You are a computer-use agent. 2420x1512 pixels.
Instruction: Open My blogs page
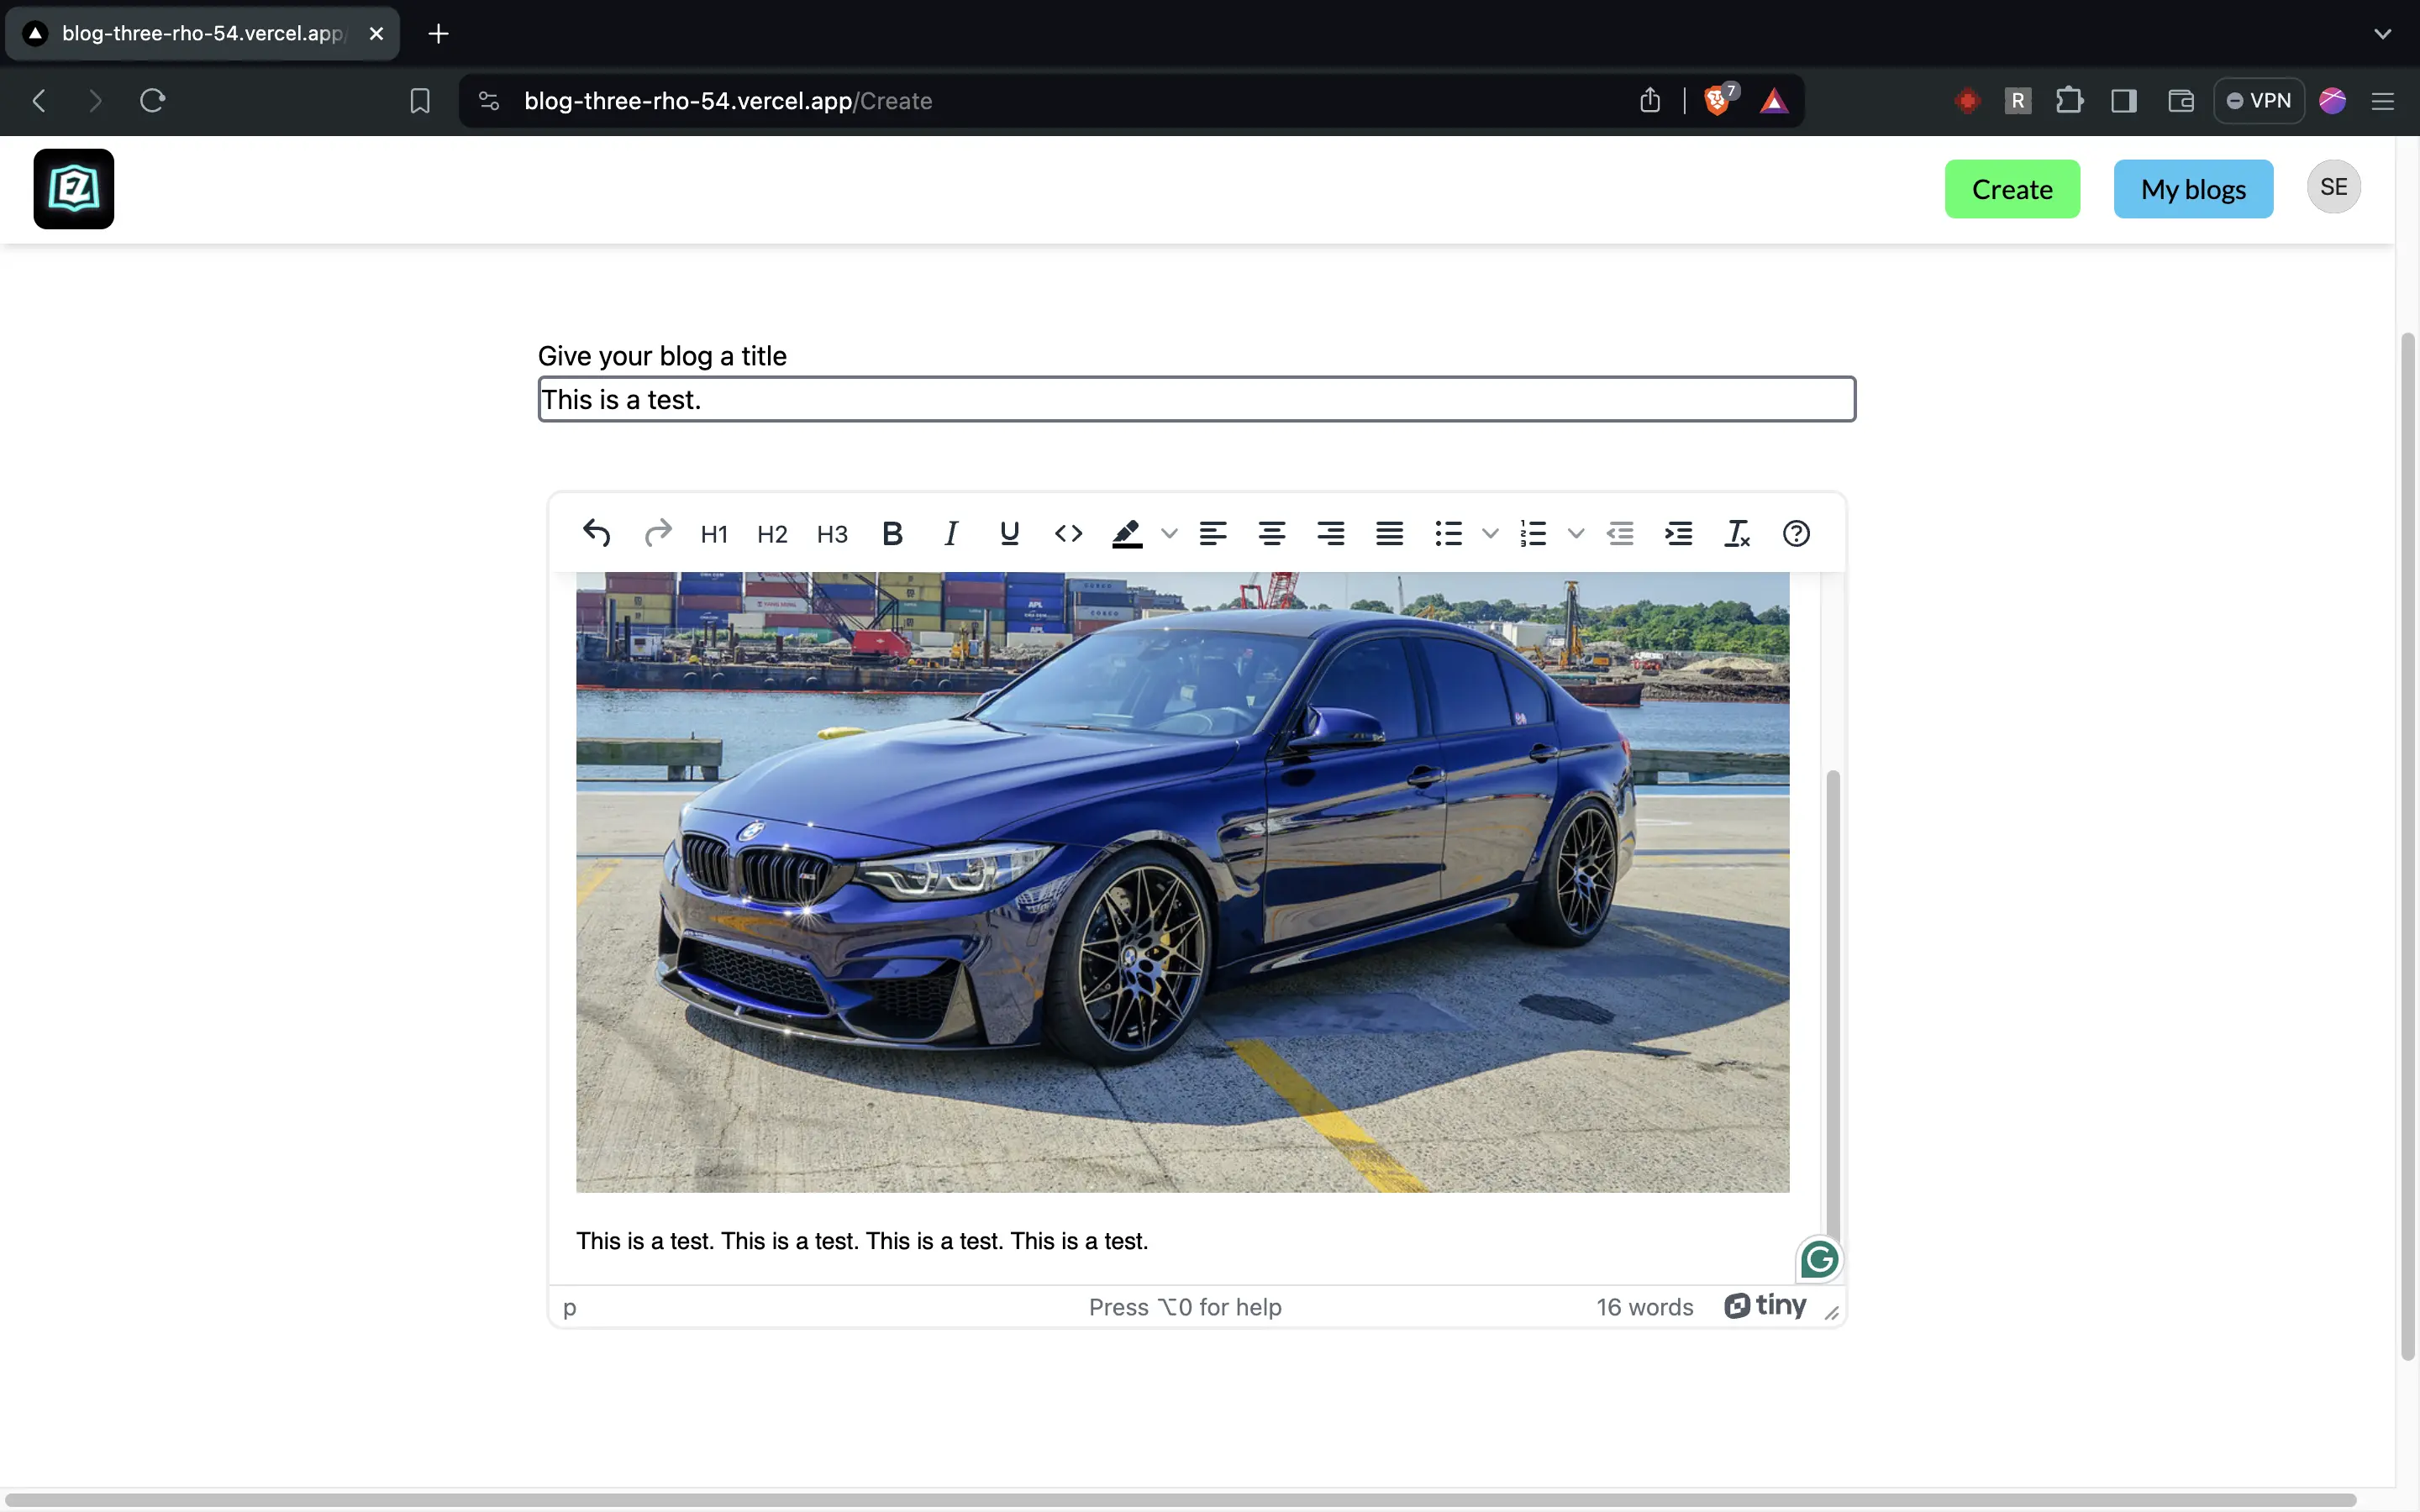pos(2192,189)
